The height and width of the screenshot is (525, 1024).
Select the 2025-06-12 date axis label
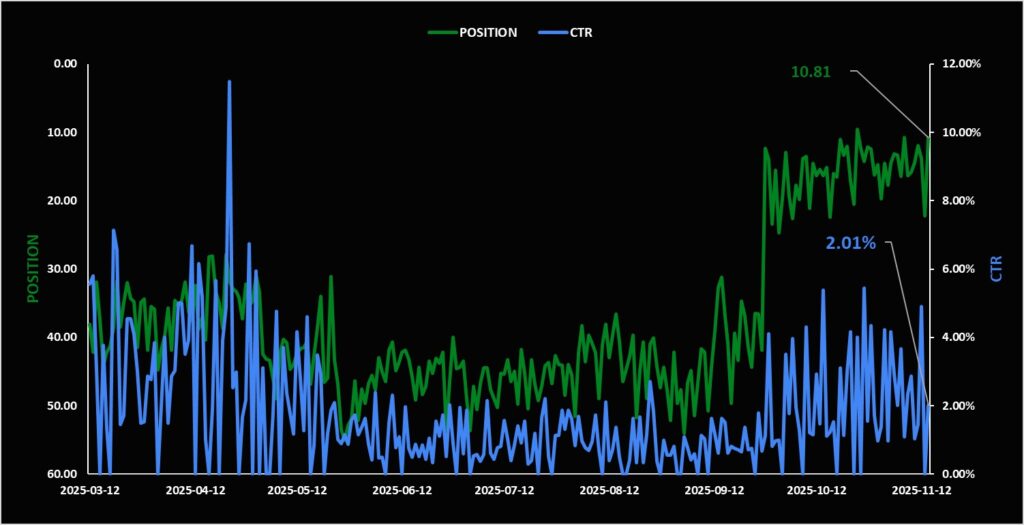pyautogui.click(x=402, y=491)
